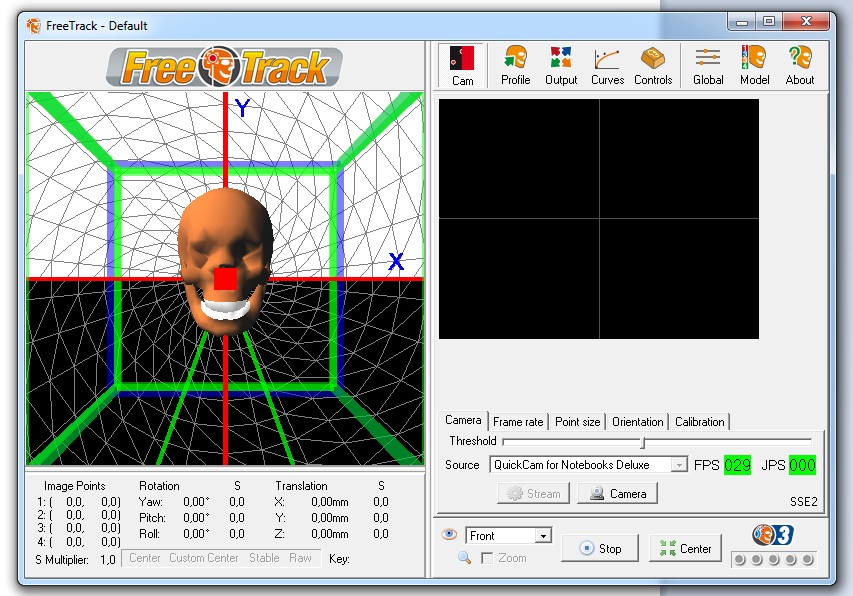Switch to the Frame rate tab
The height and width of the screenshot is (596, 853).
(518, 421)
